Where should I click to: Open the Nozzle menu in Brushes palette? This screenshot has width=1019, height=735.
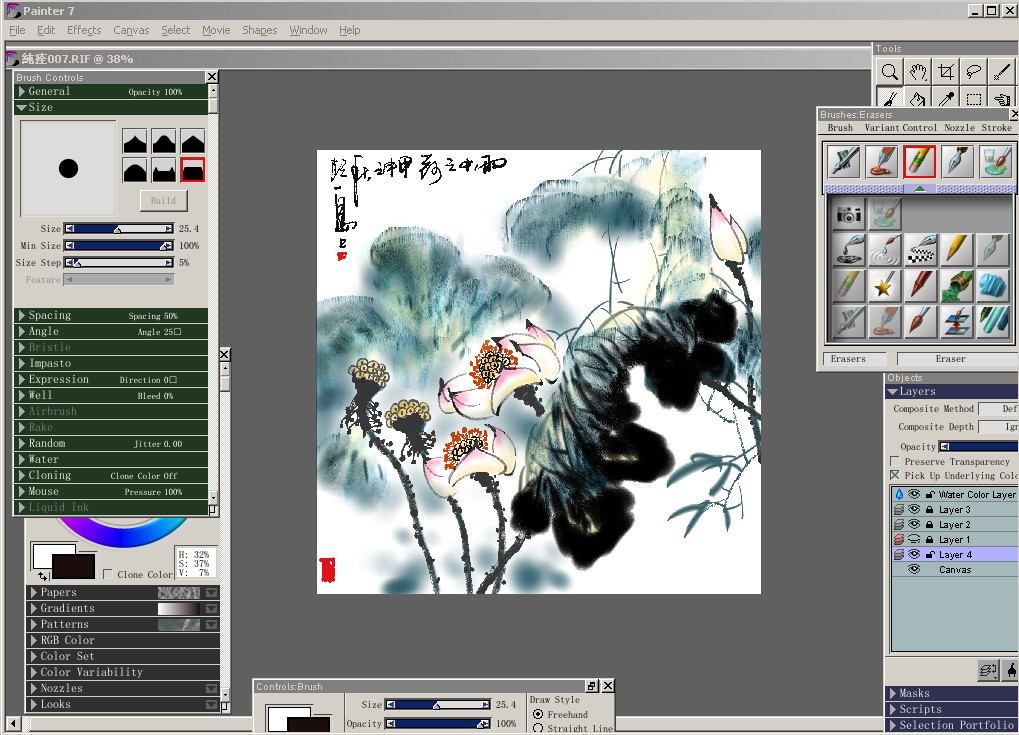click(x=960, y=127)
